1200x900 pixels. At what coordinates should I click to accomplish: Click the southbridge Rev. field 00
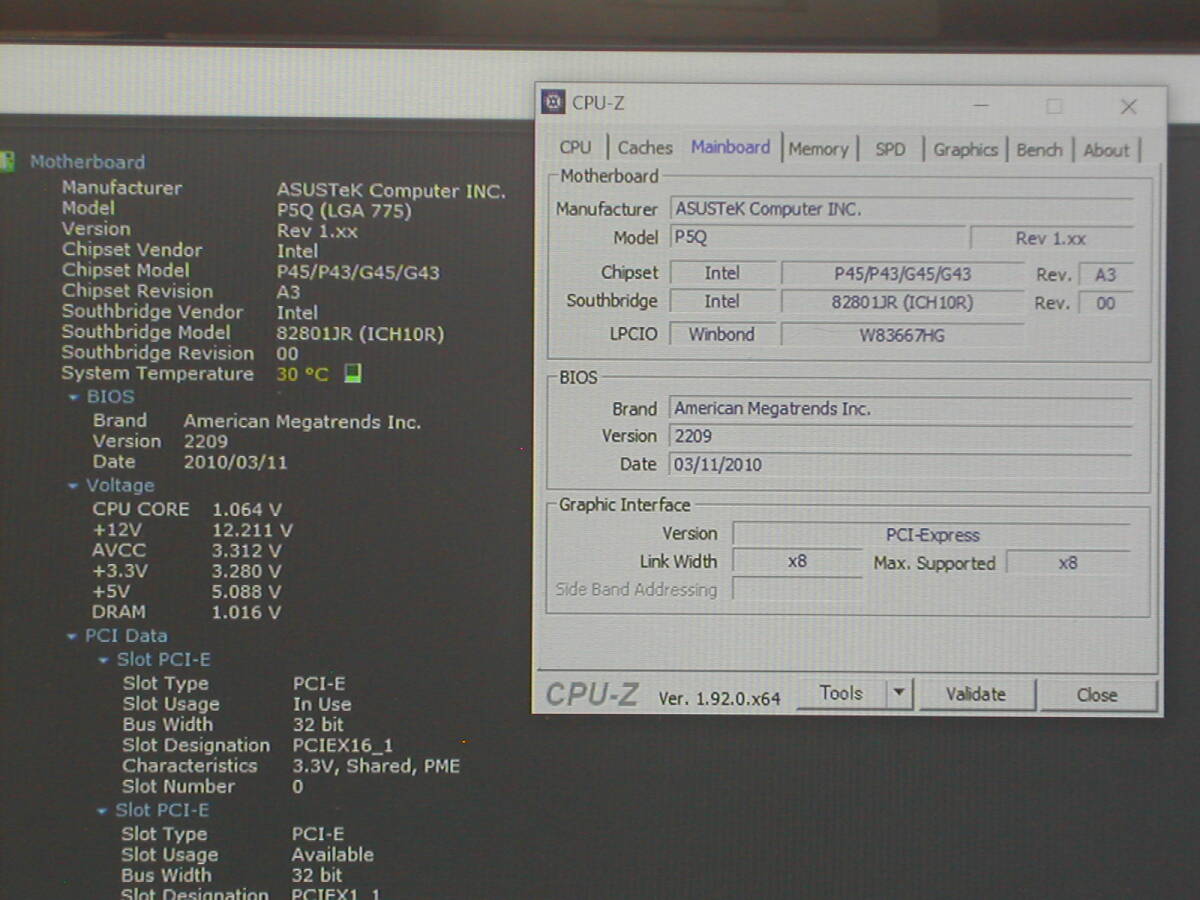tap(1106, 303)
